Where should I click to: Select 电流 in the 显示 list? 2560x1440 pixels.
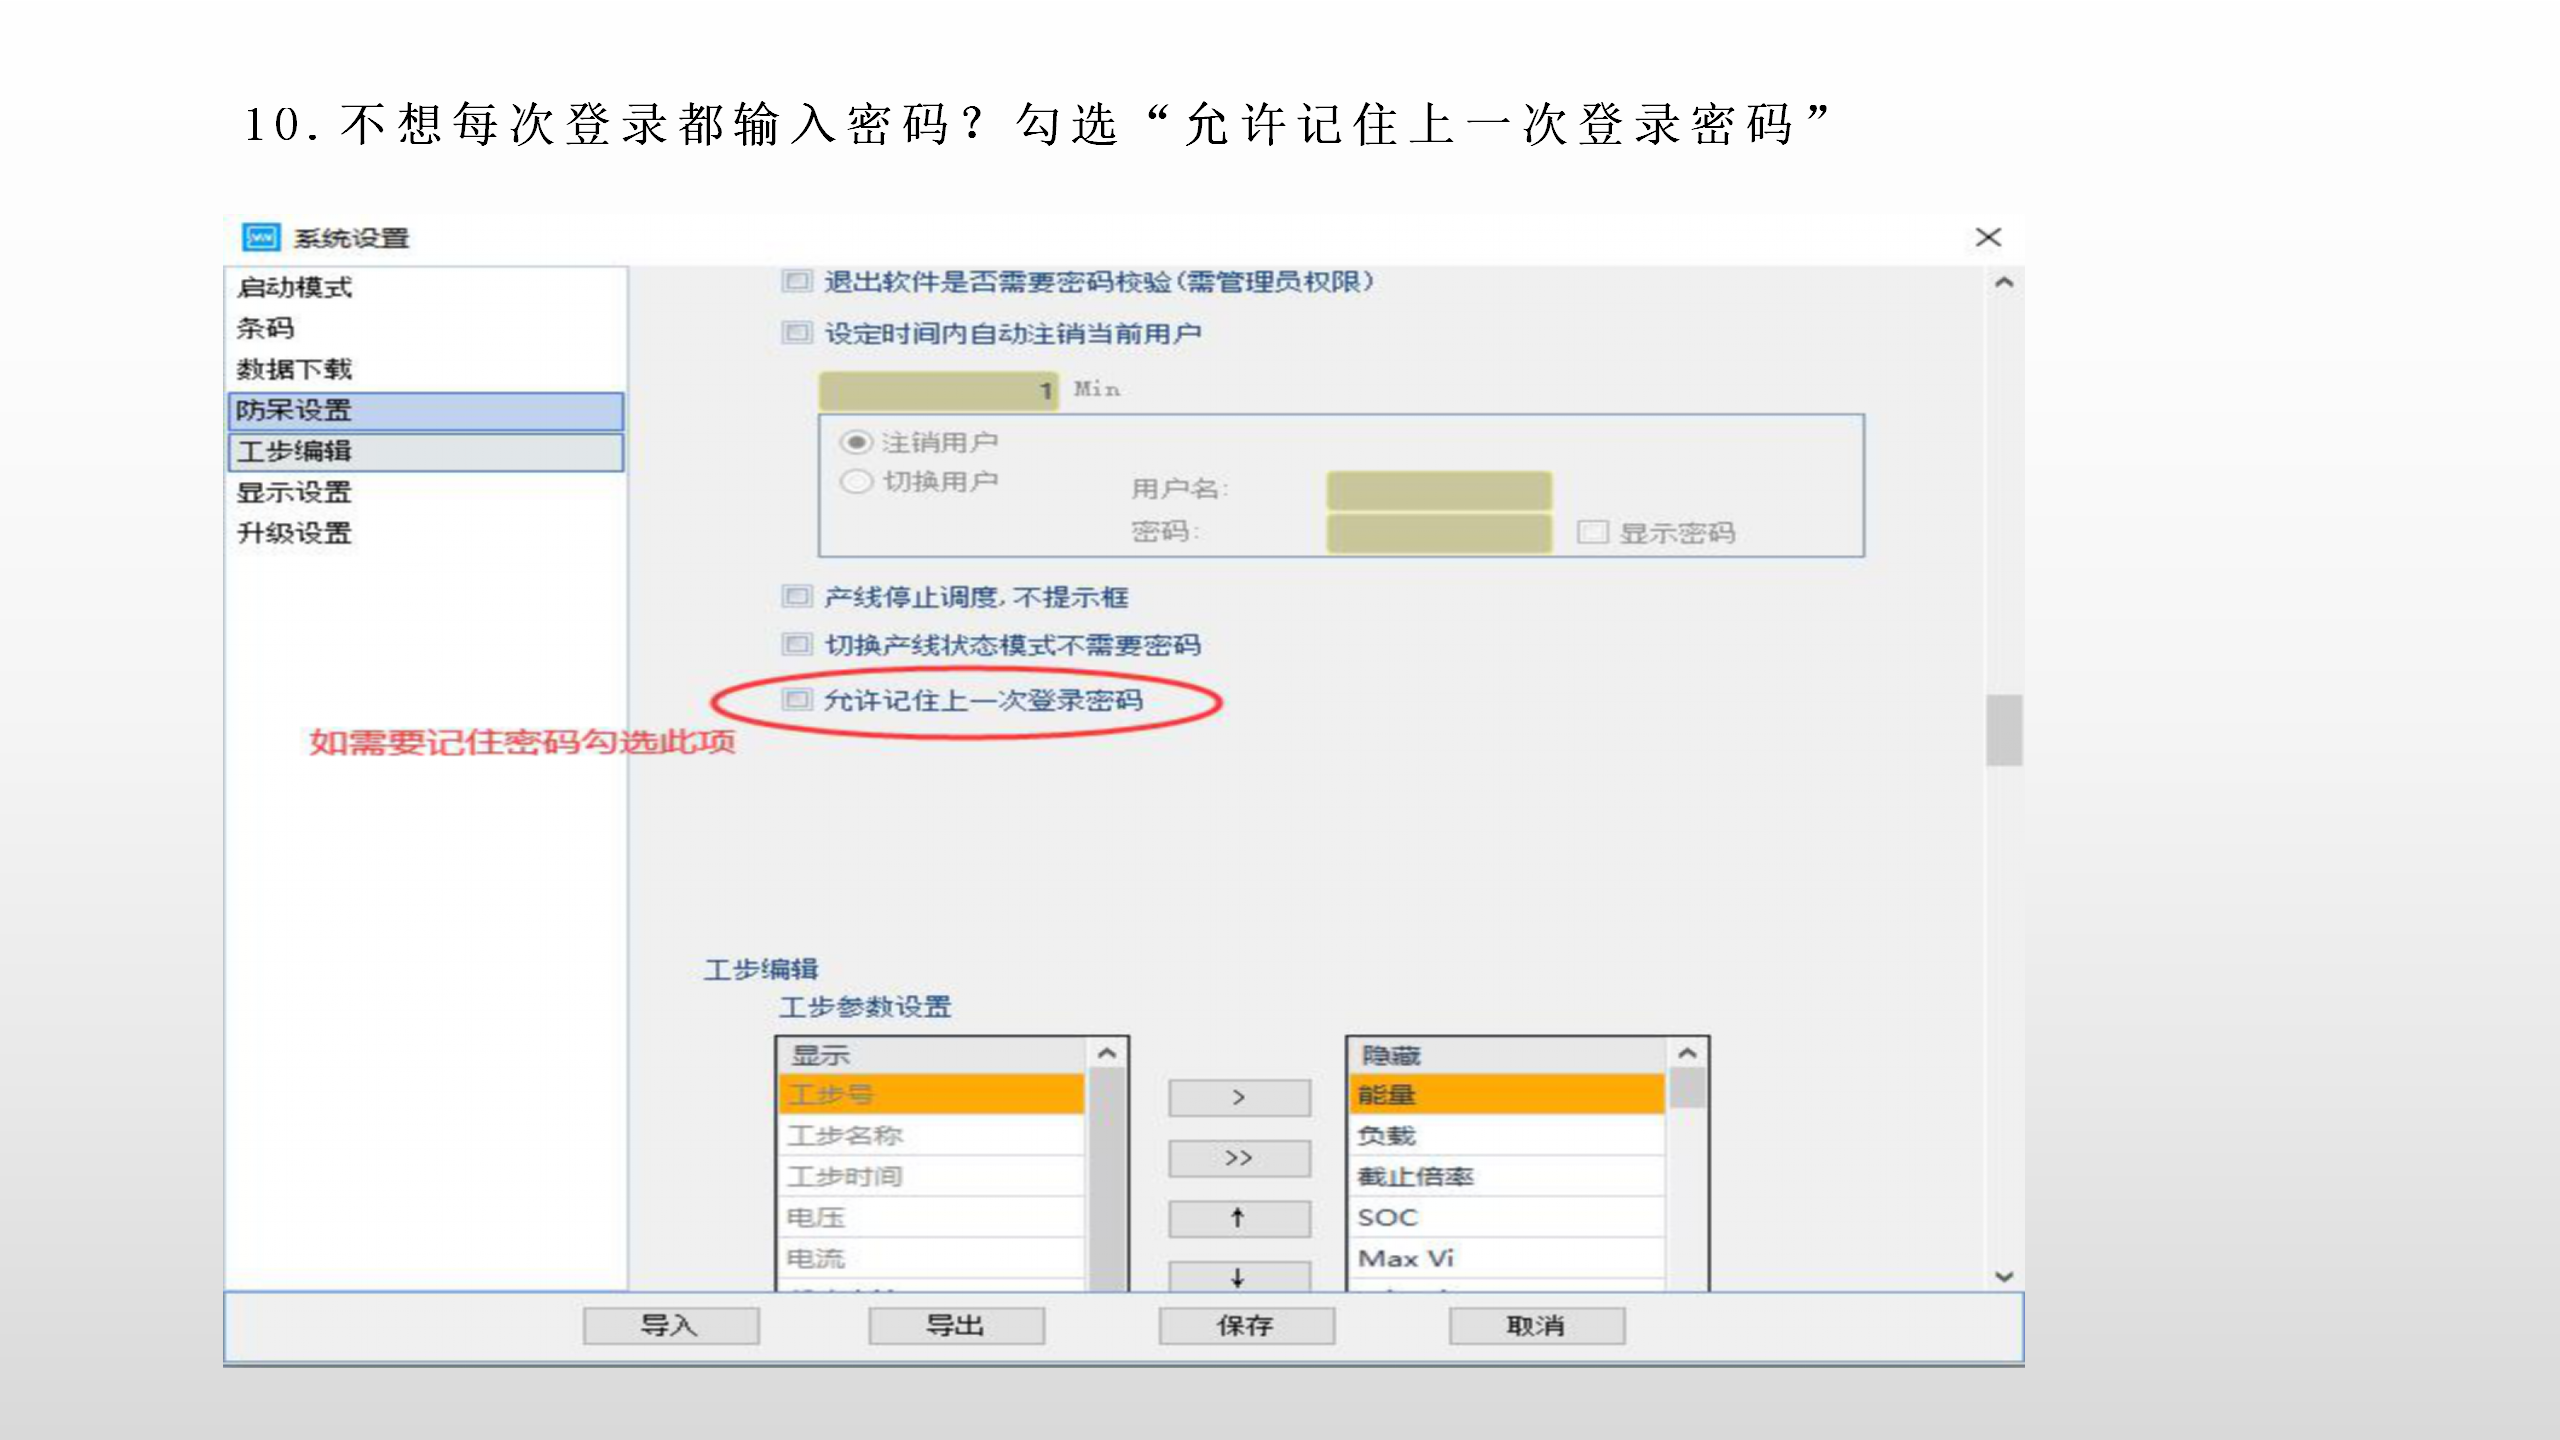931,1258
